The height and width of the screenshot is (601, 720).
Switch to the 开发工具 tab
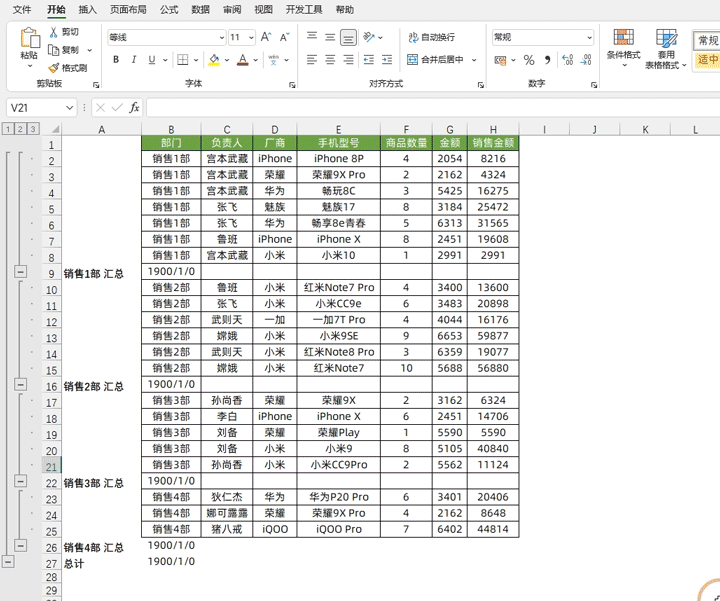tap(304, 10)
